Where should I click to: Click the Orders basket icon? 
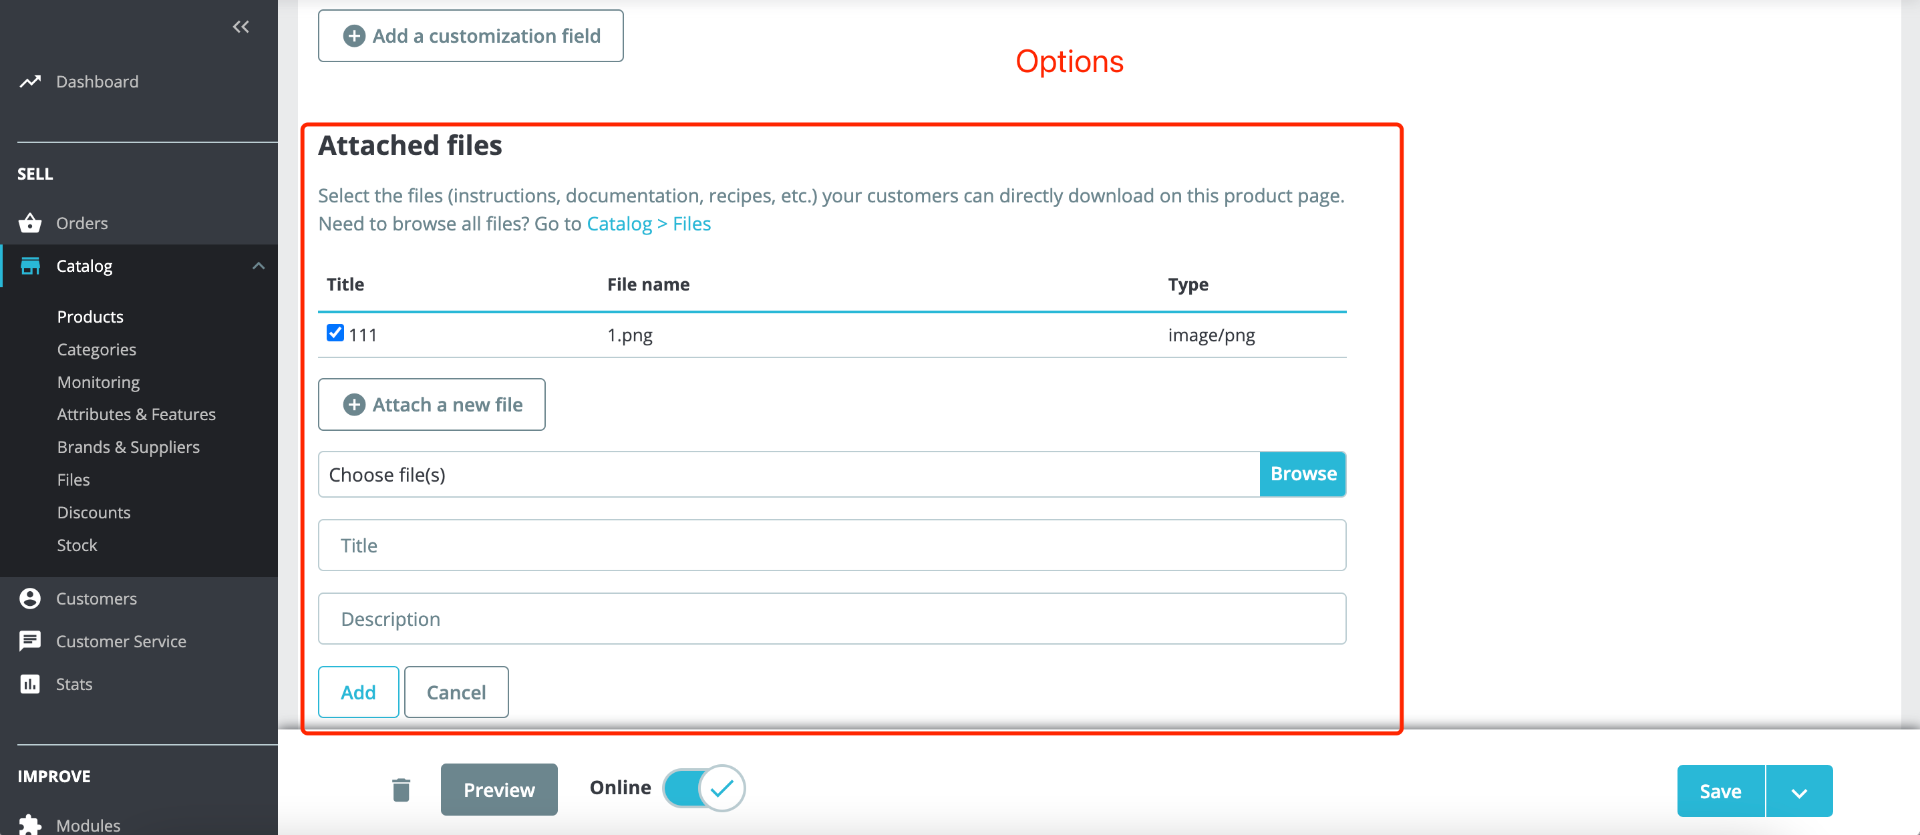click(30, 223)
